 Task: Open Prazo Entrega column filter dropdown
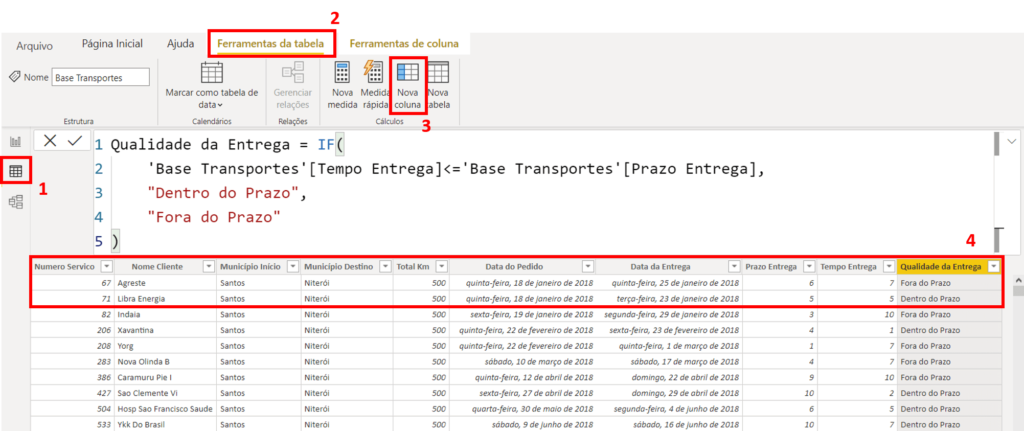coord(809,266)
